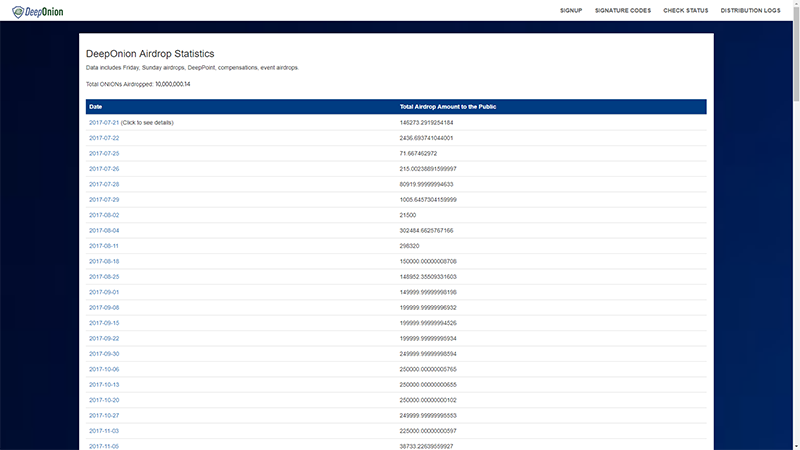Open SIGNATURE CODES page
This screenshot has height=450, width=800.
623,11
